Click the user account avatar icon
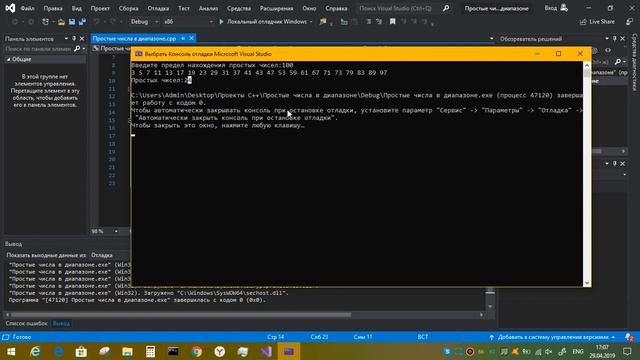The image size is (640, 360). 564,8
